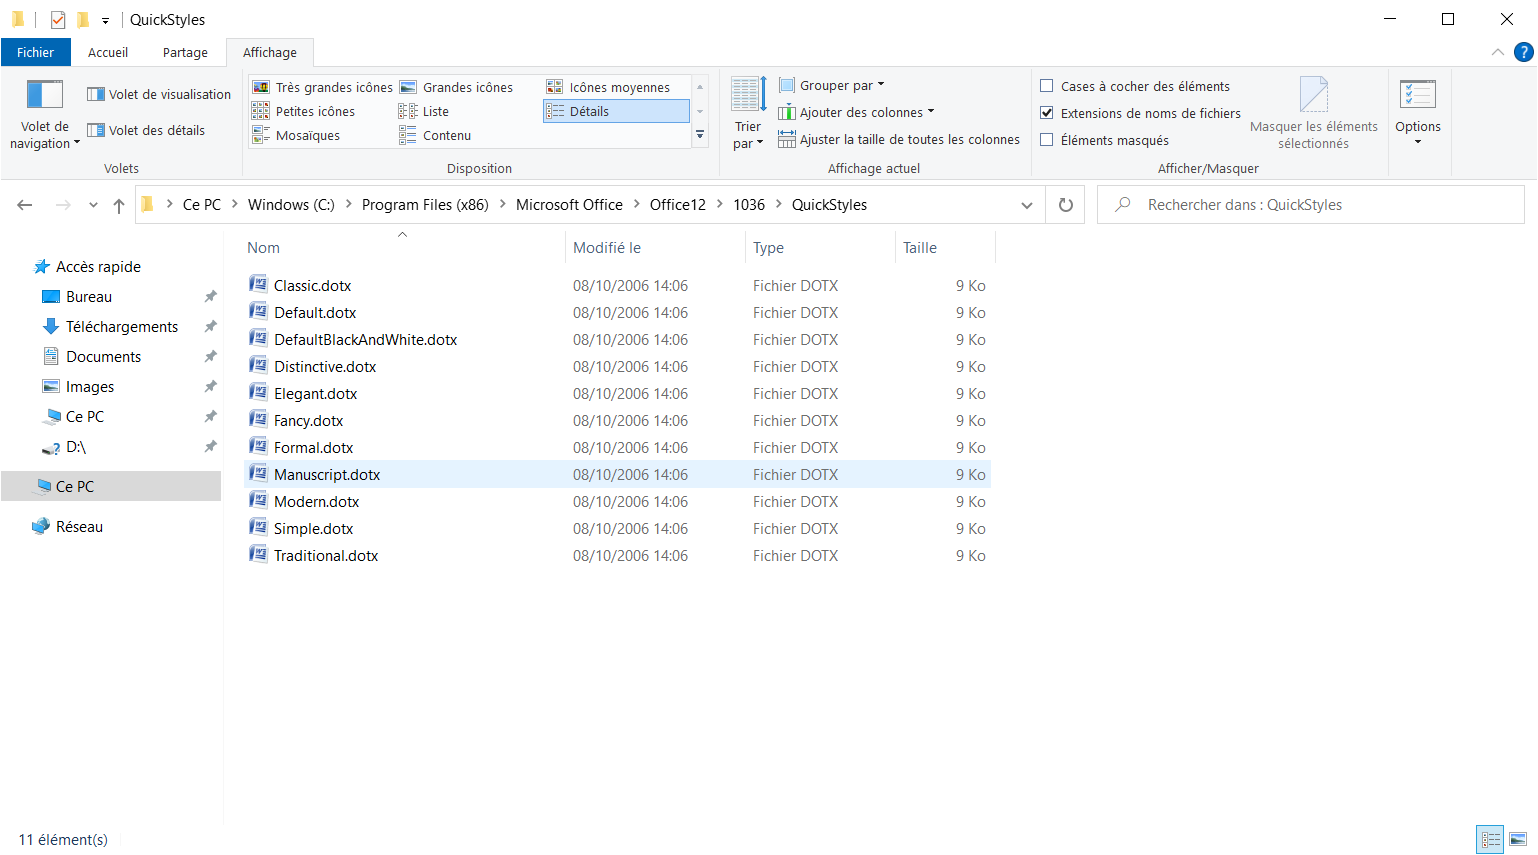
Task: Click the Properties quick access icon in title bar
Action: click(58, 19)
